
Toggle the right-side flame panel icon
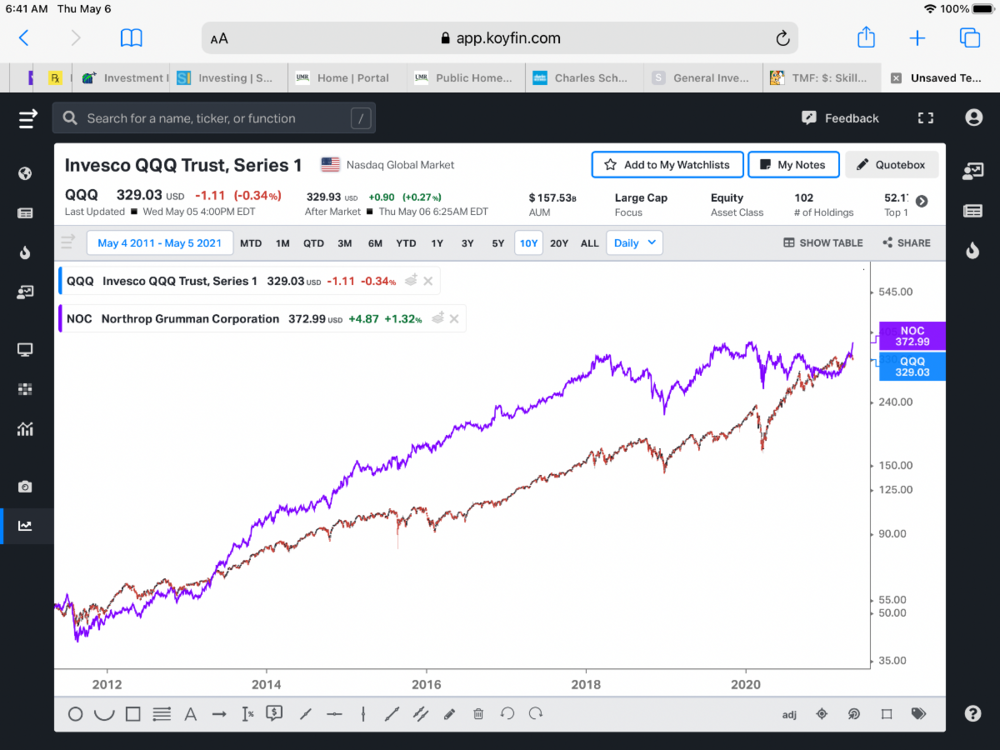point(973,250)
